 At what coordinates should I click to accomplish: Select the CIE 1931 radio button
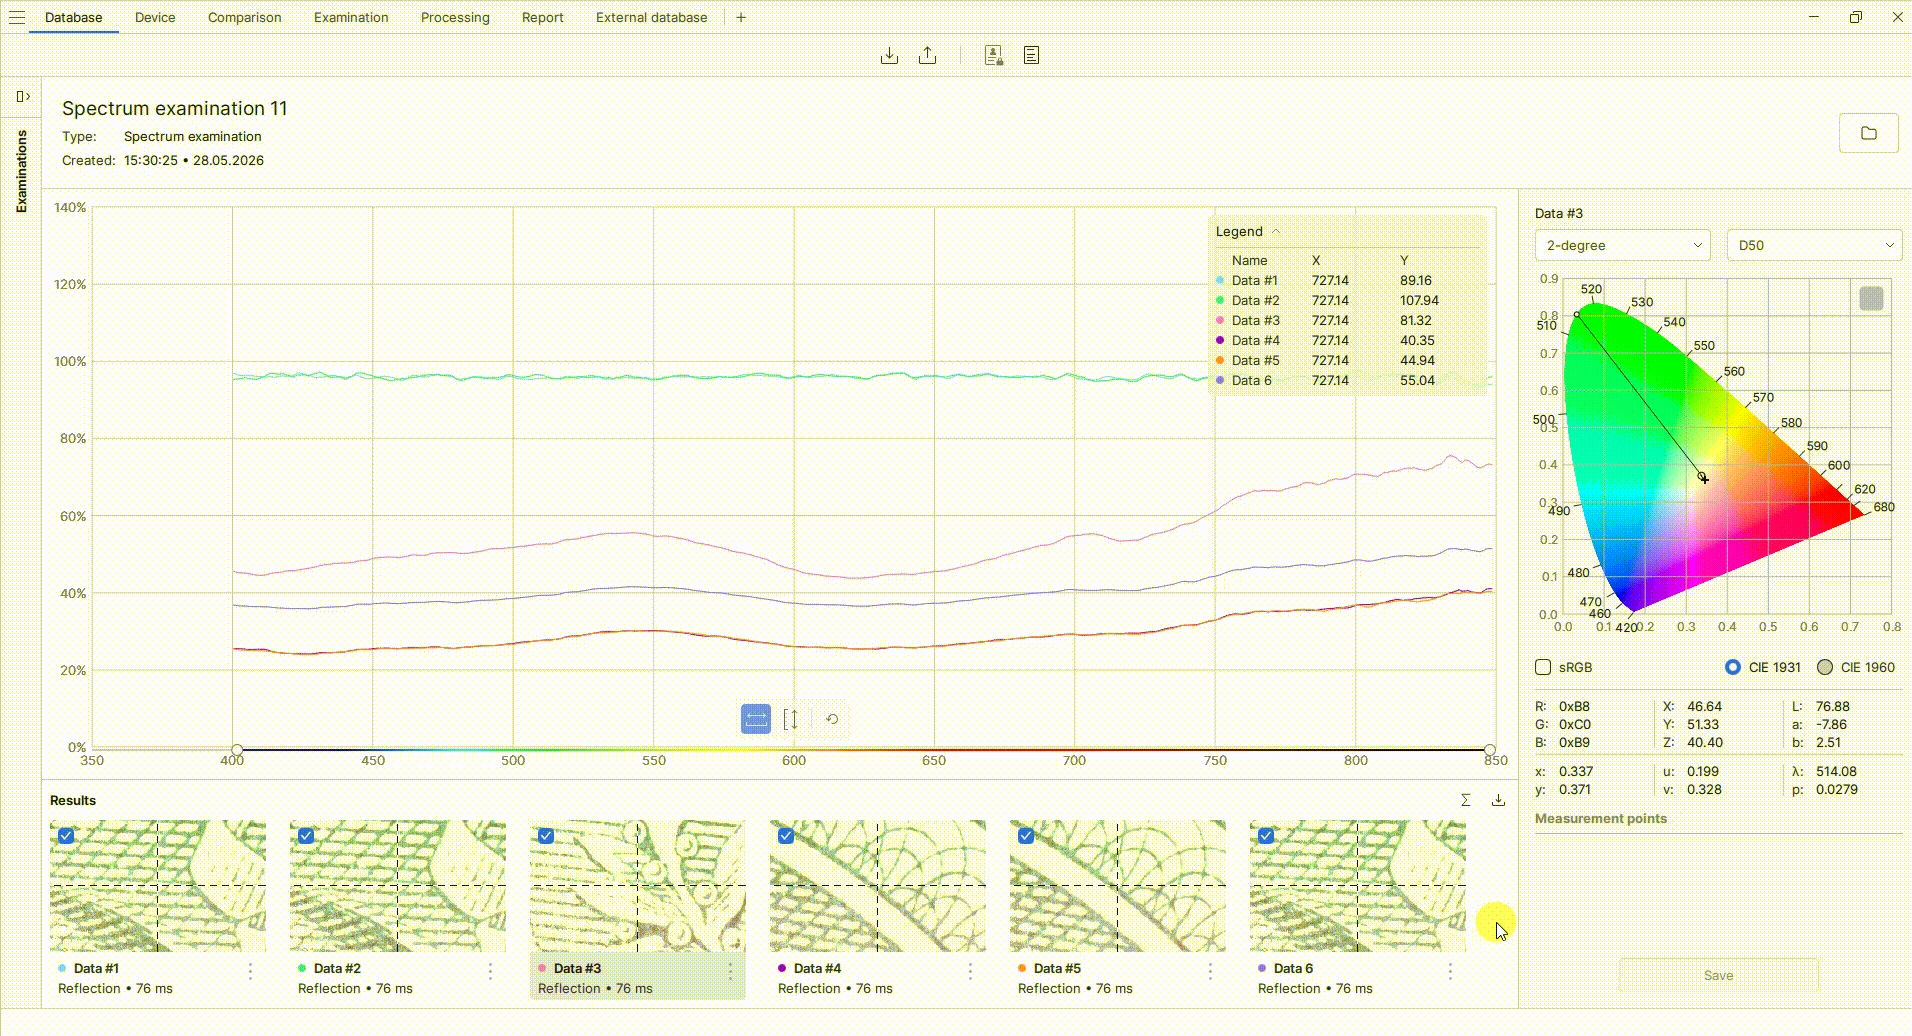click(1733, 667)
